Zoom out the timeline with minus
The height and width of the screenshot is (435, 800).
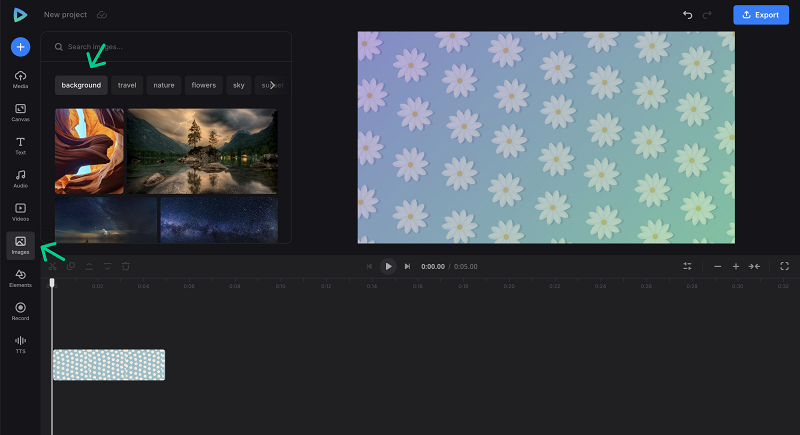717,266
